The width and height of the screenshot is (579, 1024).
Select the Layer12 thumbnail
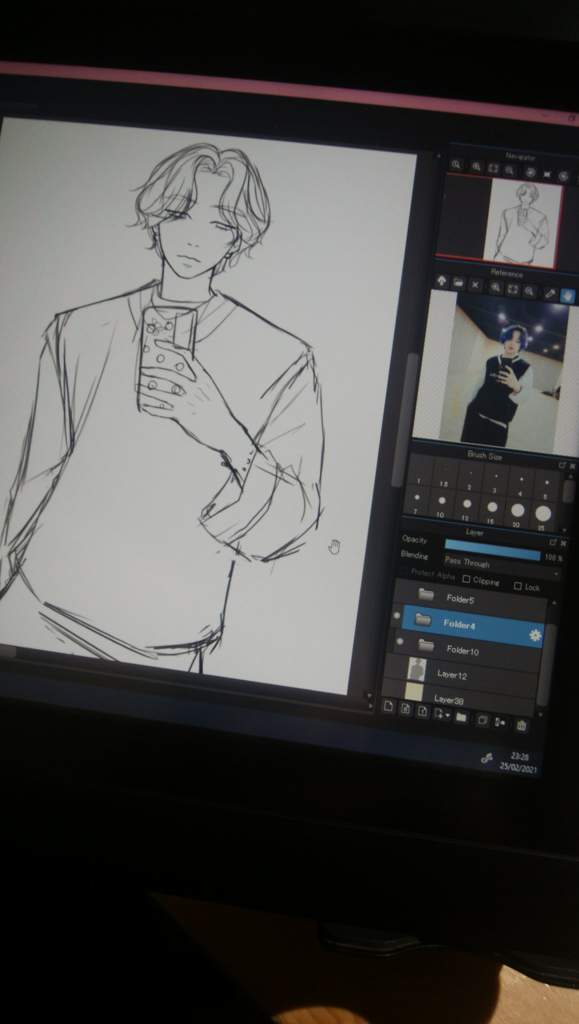click(x=416, y=670)
